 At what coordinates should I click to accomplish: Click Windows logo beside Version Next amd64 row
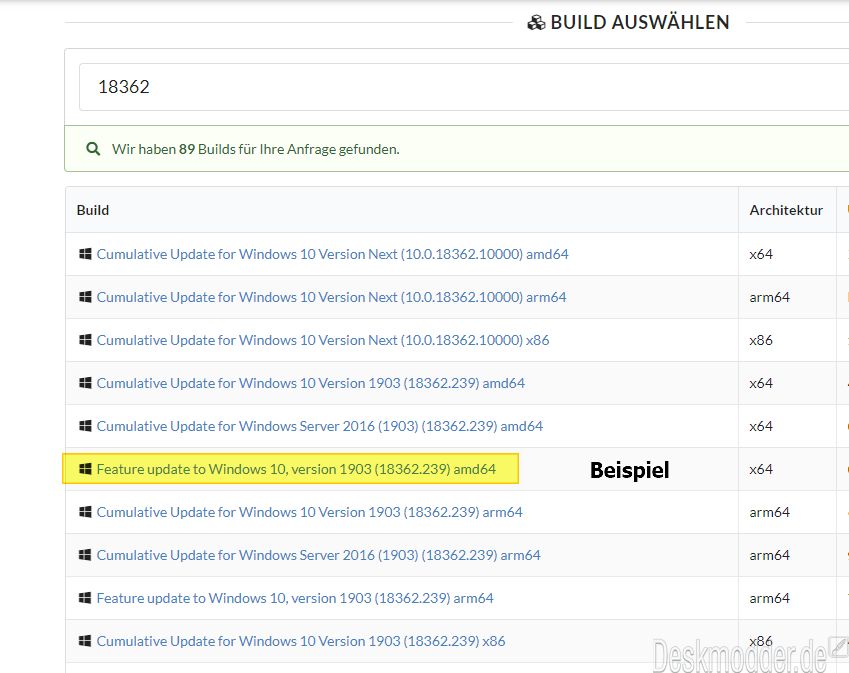(85, 253)
